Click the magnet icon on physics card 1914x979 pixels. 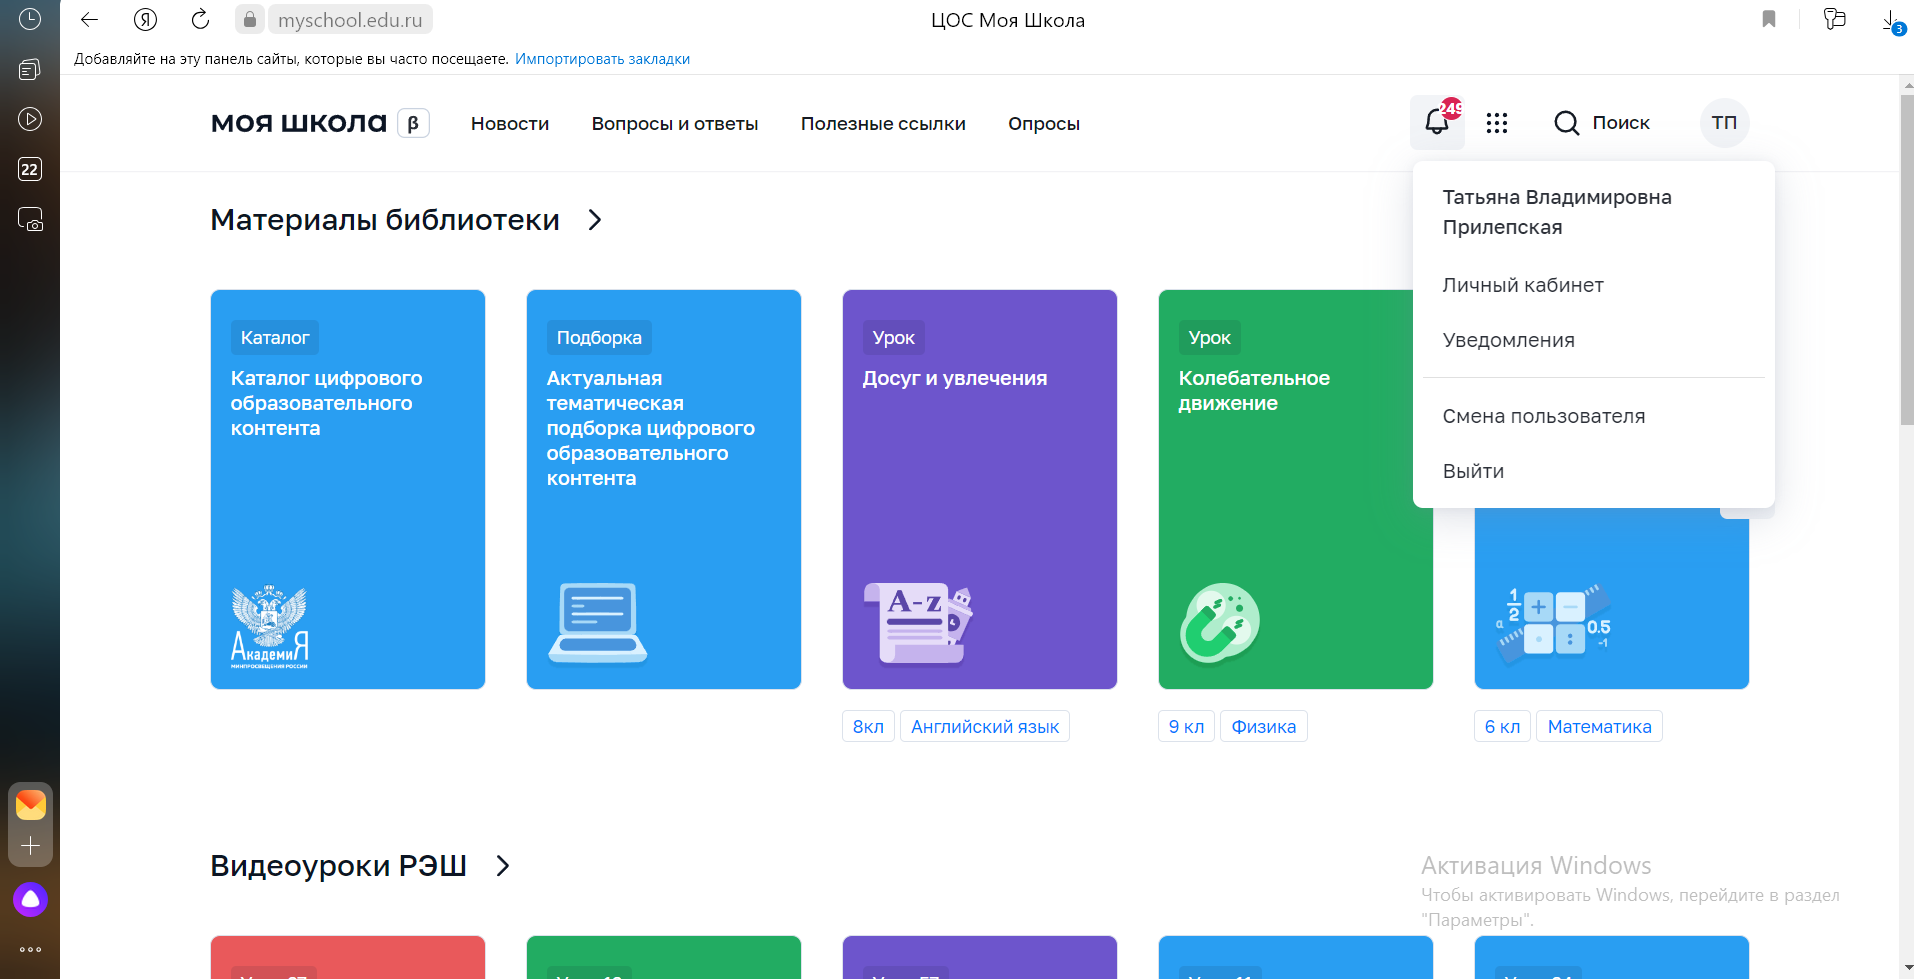pos(1219,623)
